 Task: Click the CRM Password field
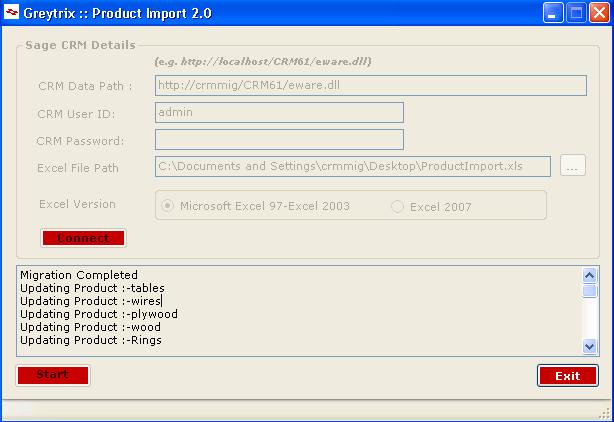[279, 139]
